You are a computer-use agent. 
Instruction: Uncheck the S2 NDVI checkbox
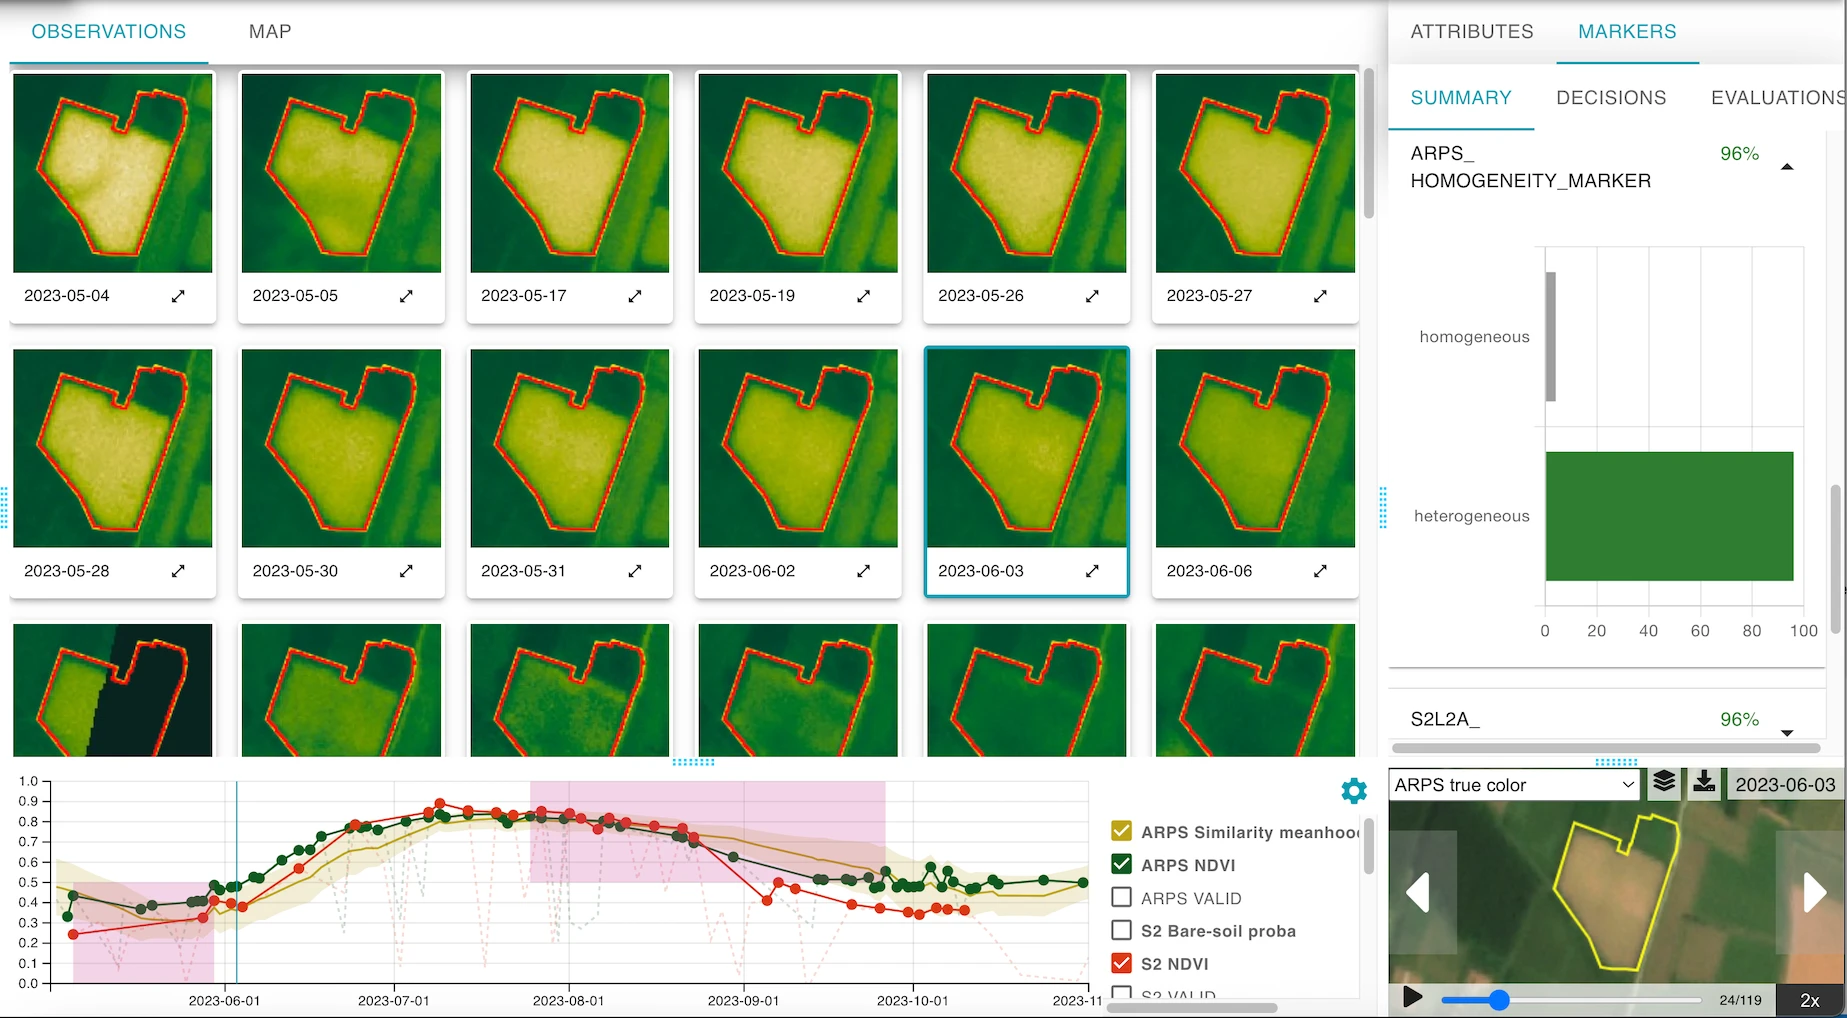(x=1122, y=964)
